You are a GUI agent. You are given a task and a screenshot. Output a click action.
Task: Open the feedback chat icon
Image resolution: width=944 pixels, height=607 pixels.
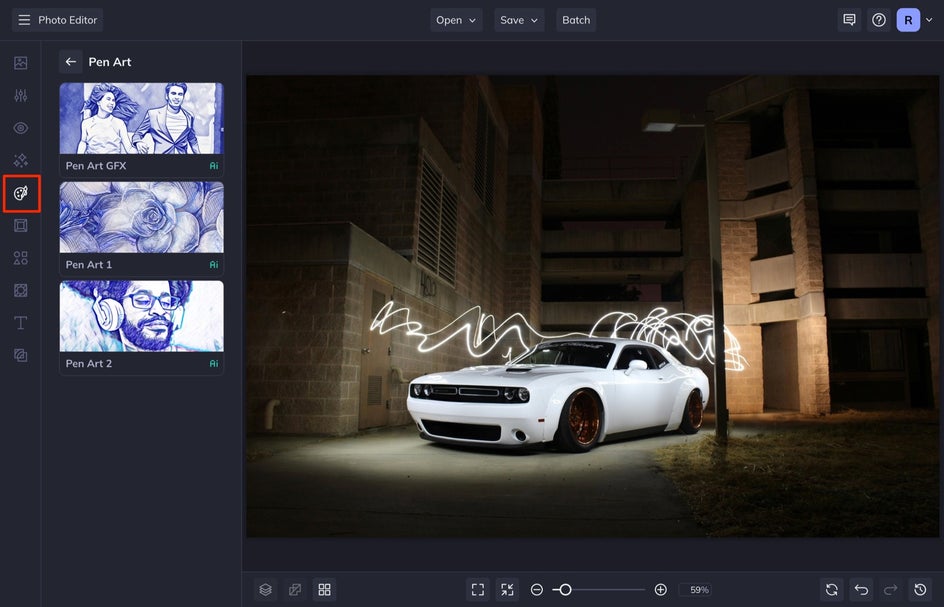[849, 20]
